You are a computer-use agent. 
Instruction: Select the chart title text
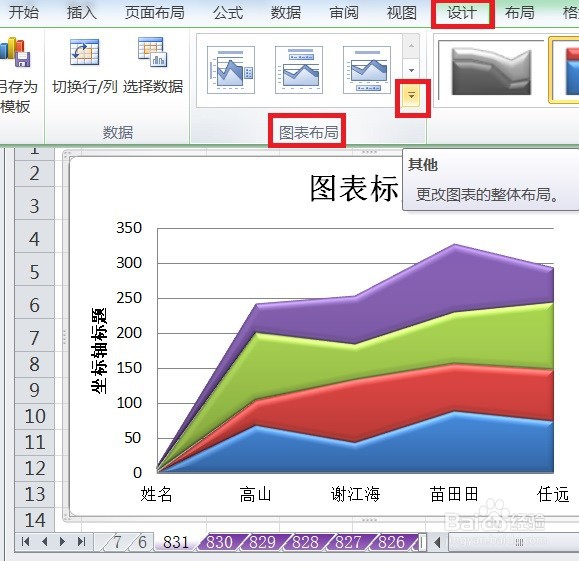[x=354, y=188]
